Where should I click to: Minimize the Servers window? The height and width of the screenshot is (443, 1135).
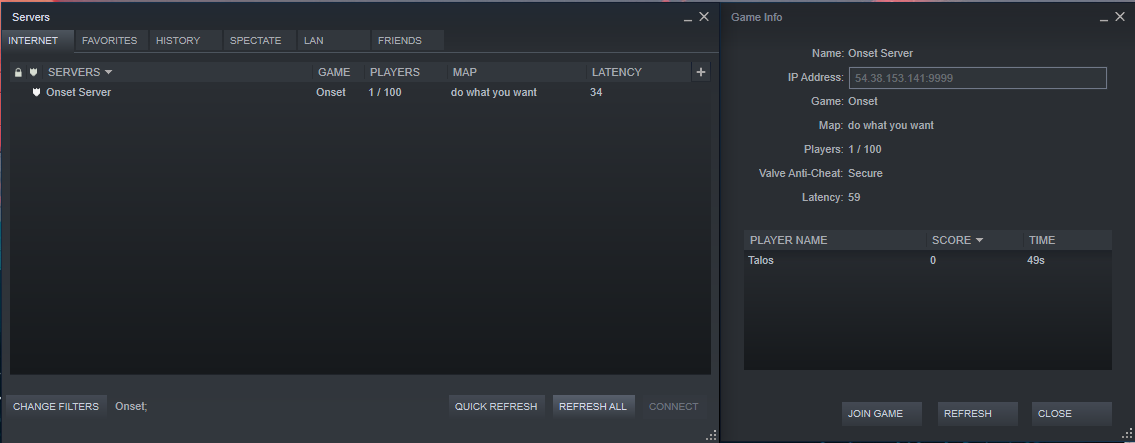point(688,18)
